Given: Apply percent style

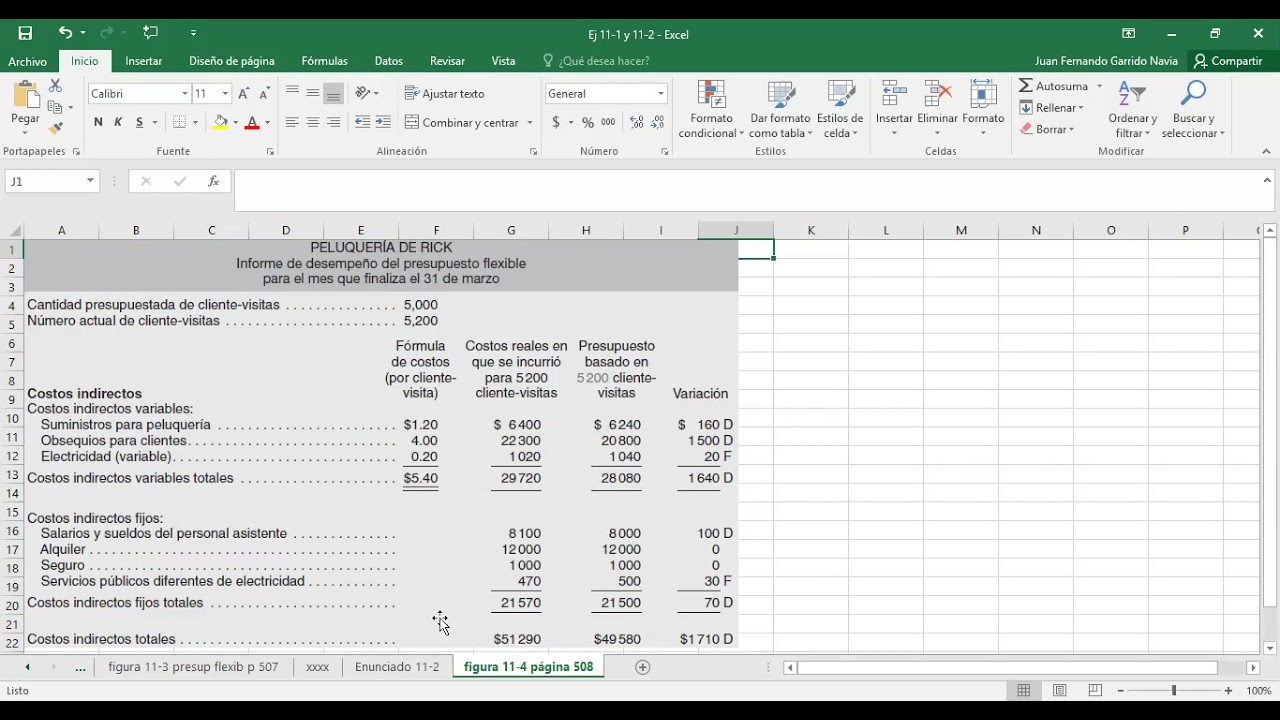Looking at the screenshot, I should (x=588, y=122).
